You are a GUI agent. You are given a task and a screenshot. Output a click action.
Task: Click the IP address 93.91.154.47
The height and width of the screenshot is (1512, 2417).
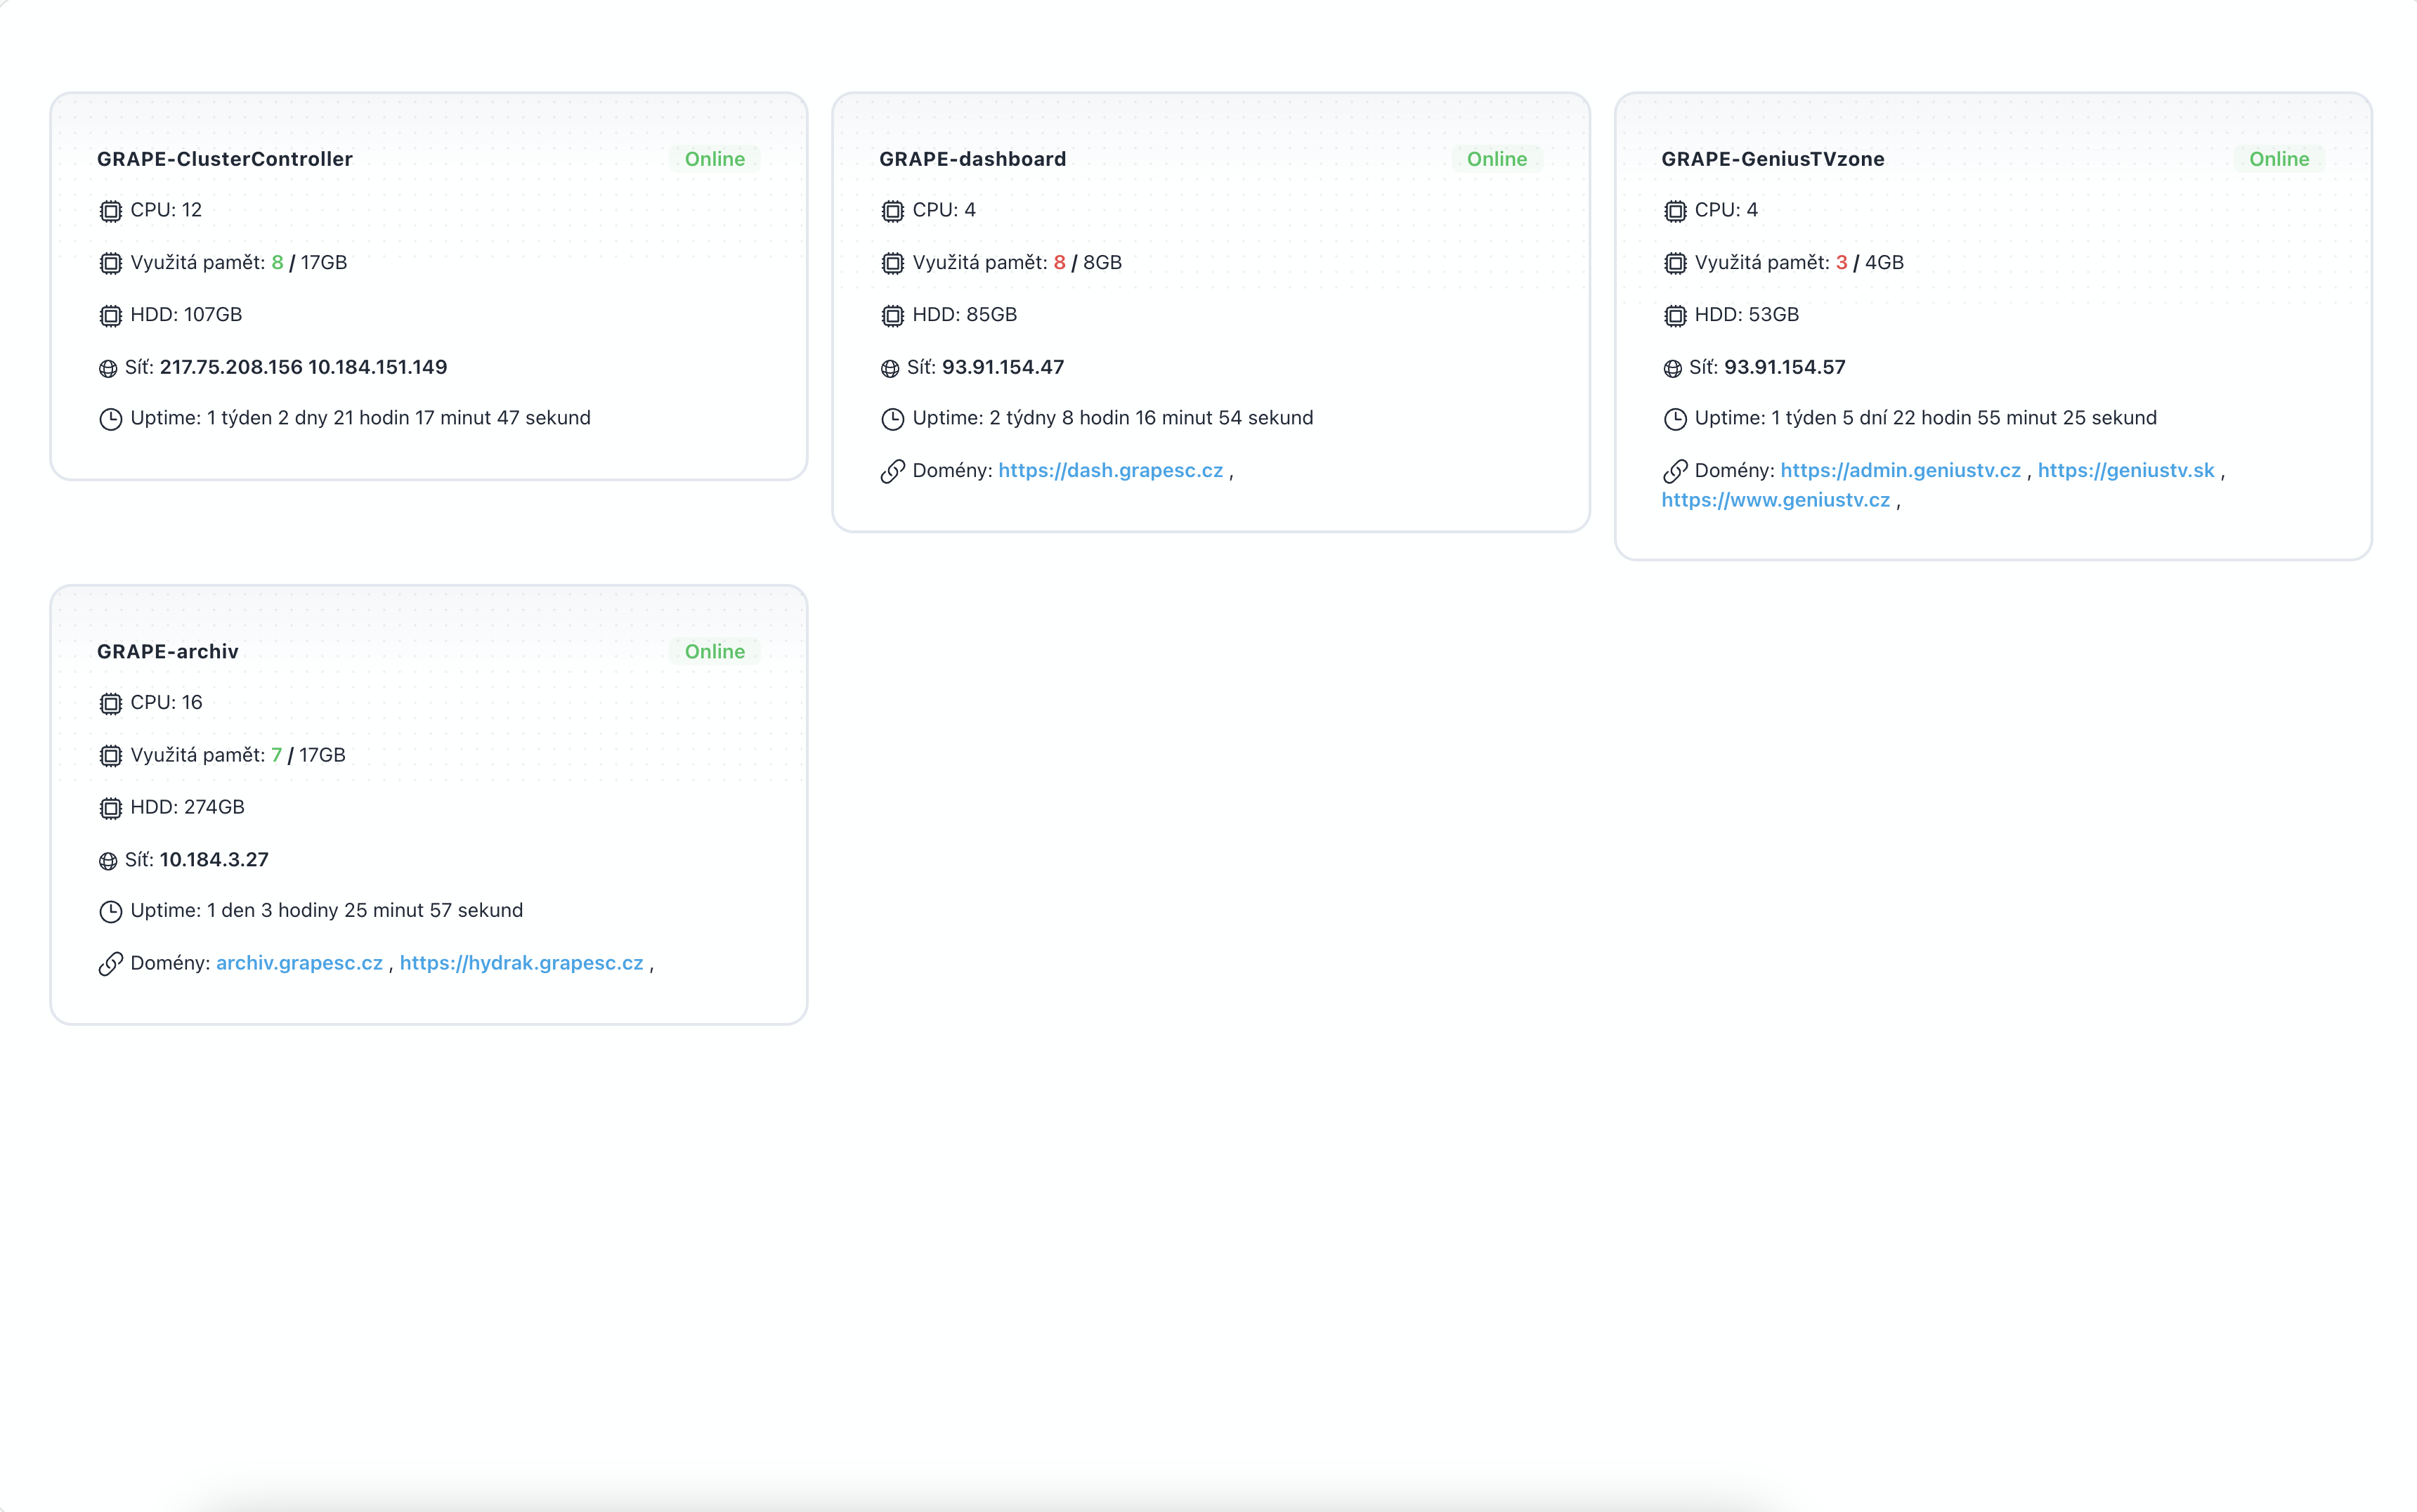1002,367
